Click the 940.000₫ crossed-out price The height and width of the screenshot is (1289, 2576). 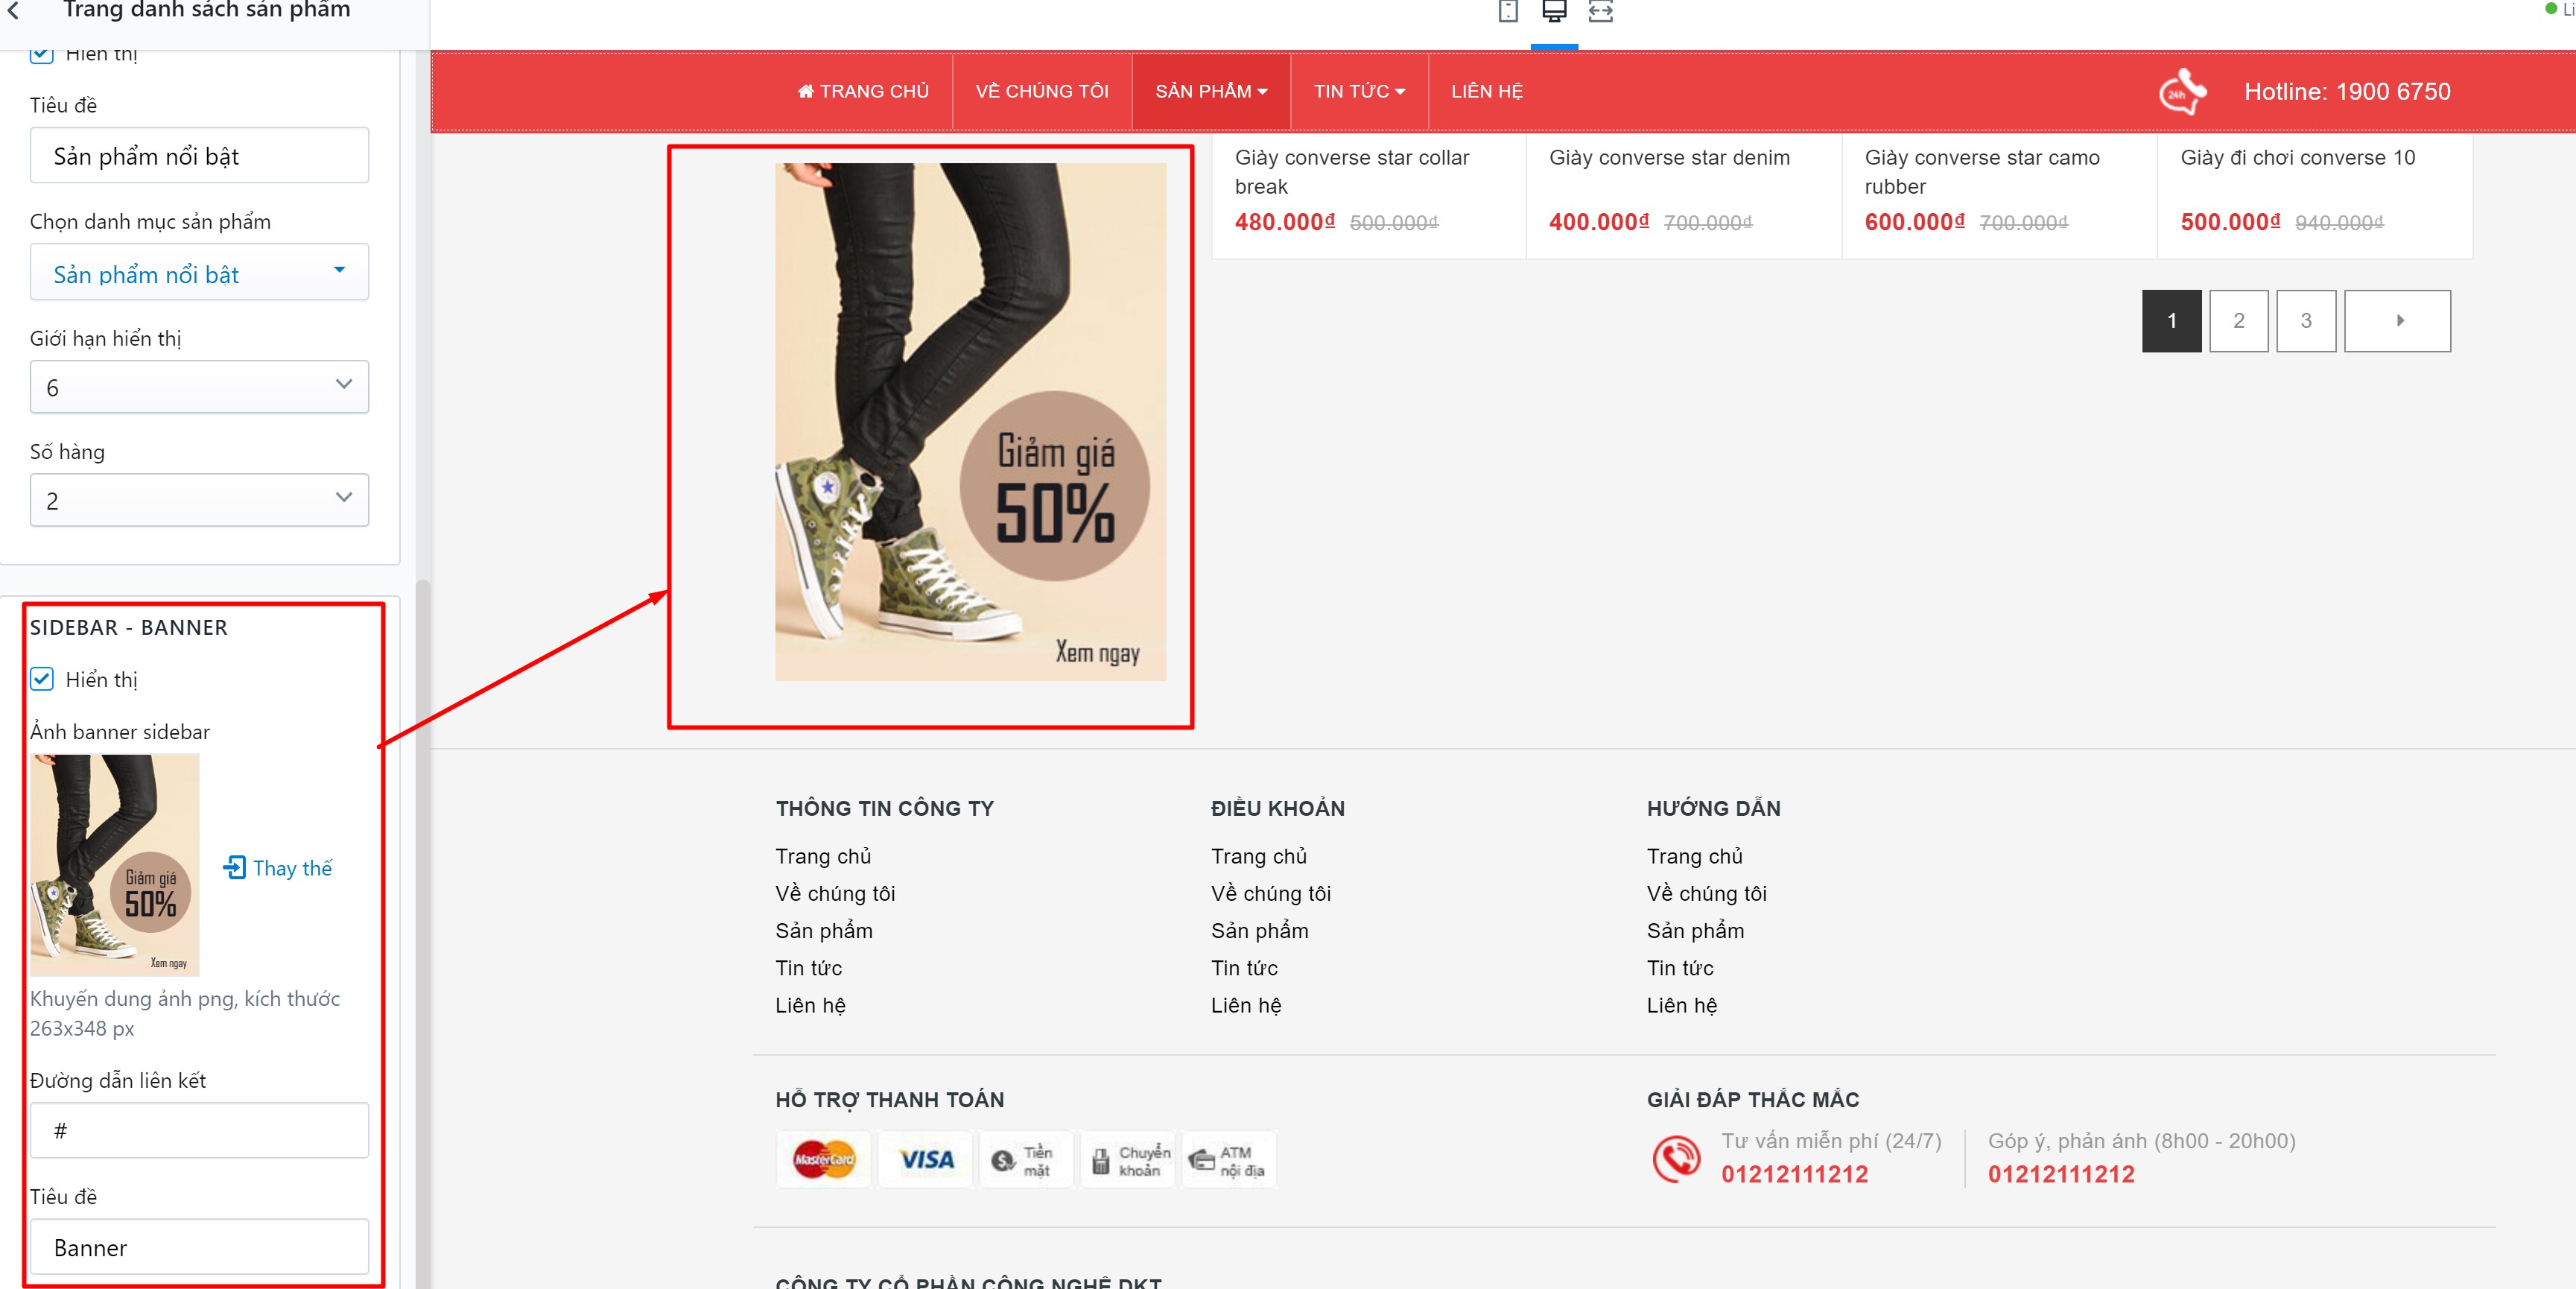tap(2339, 223)
